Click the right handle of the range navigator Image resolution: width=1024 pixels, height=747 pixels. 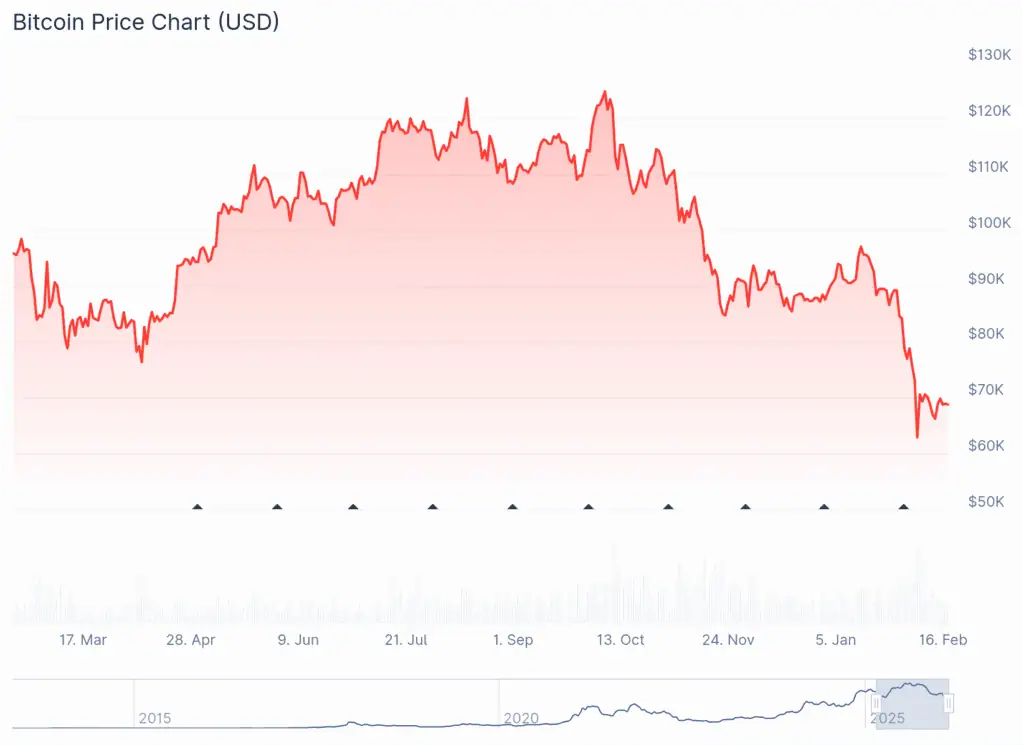pyautogui.click(x=948, y=704)
